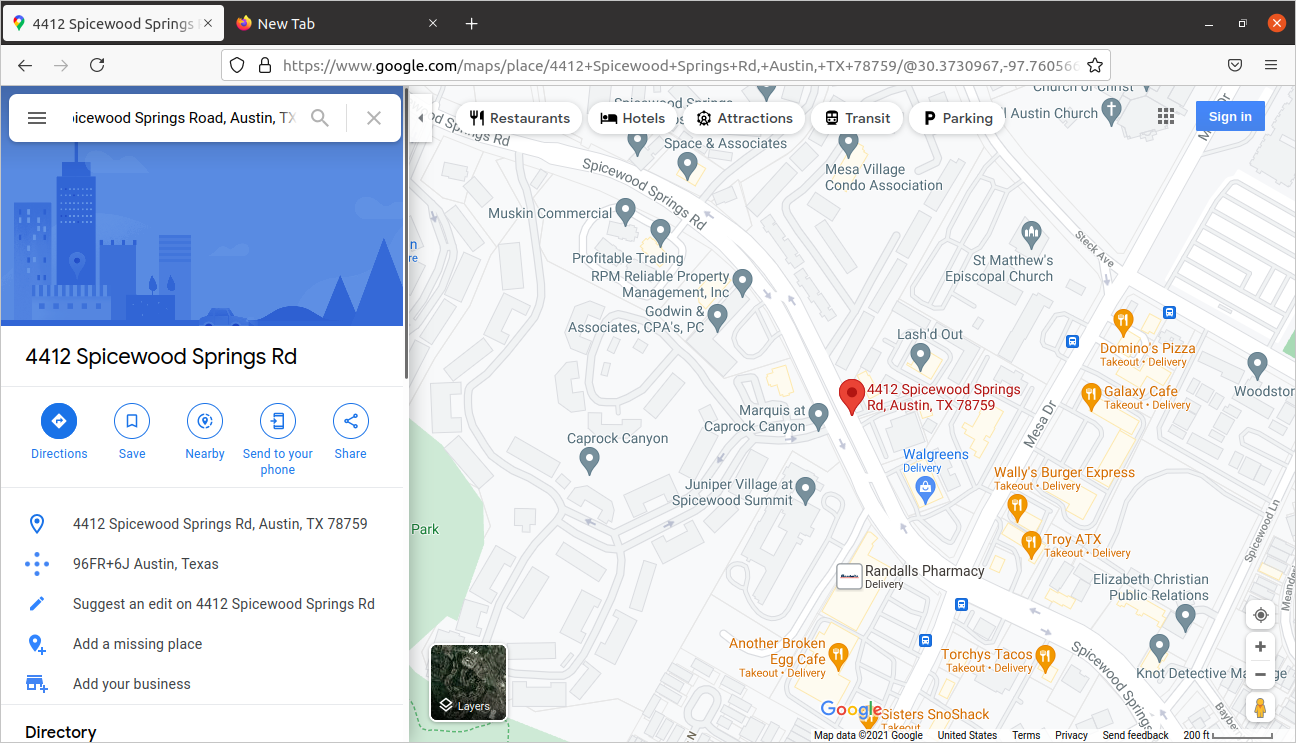1296x743 pixels.
Task: Select Juniper Village at Spicewood Summit marker
Action: 806,490
